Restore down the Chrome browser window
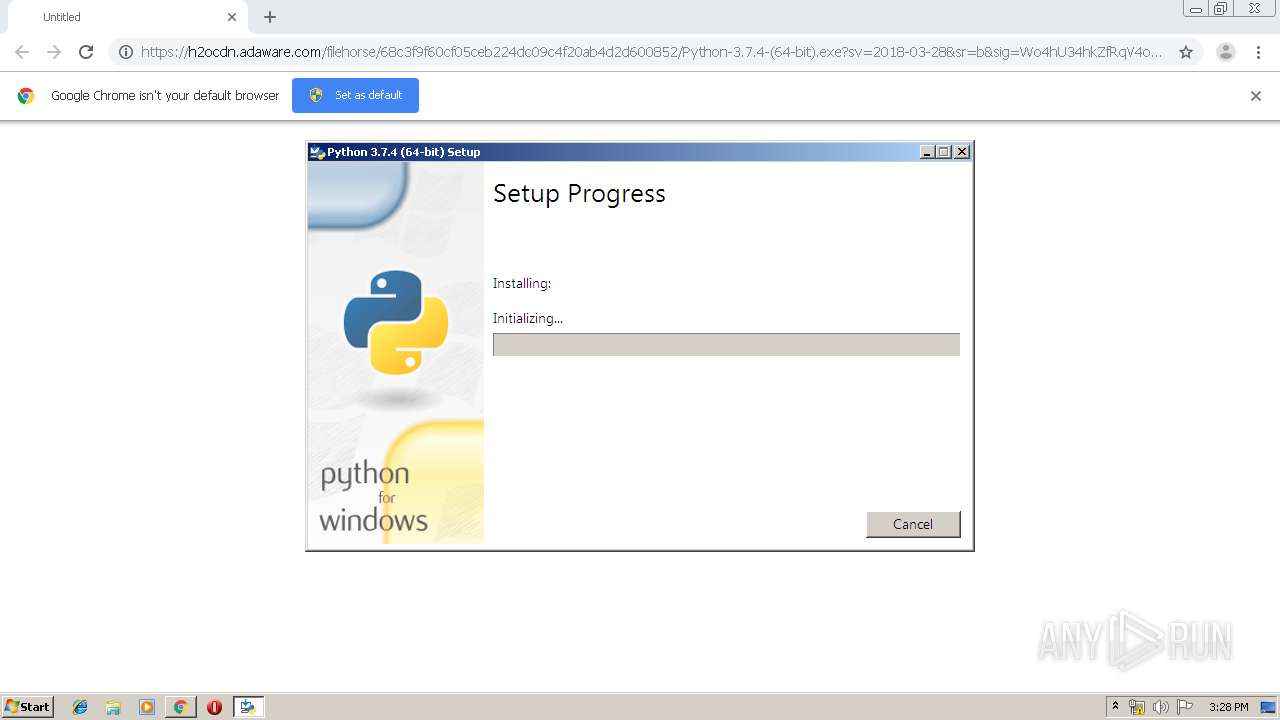Screen dimensions: 1280x720 1221,9
